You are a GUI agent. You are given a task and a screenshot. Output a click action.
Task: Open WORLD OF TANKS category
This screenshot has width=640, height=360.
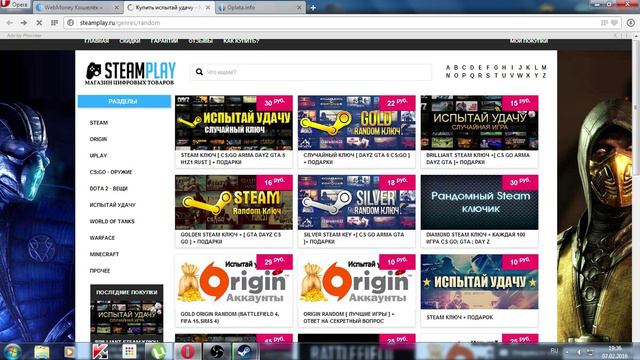point(112,221)
